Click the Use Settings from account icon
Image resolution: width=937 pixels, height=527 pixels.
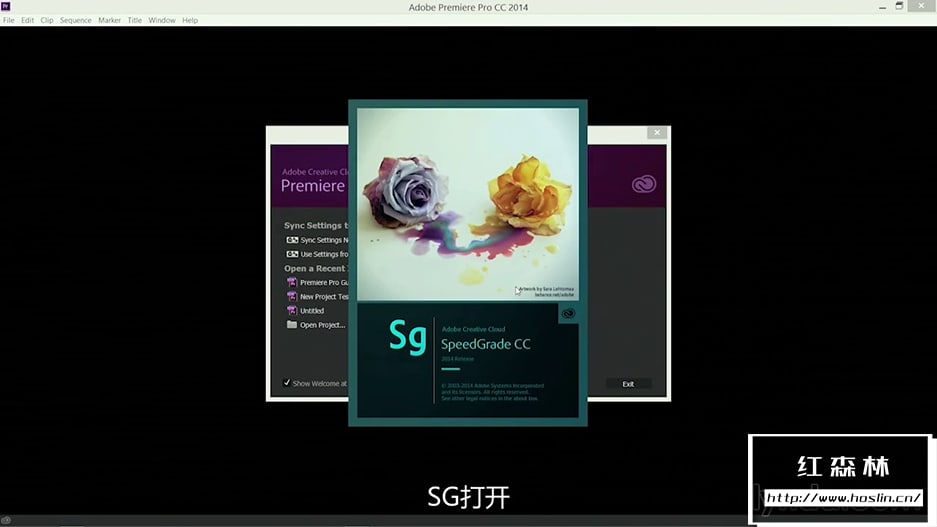pos(292,255)
